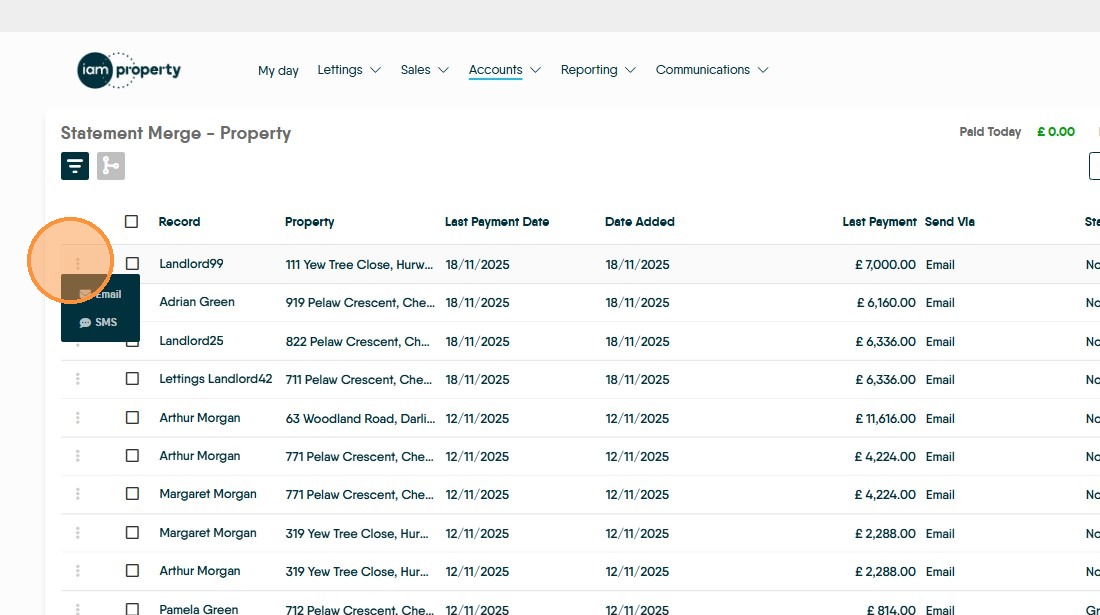The image size is (1100, 615).
Task: Open the Communications menu
Action: pyautogui.click(x=711, y=70)
